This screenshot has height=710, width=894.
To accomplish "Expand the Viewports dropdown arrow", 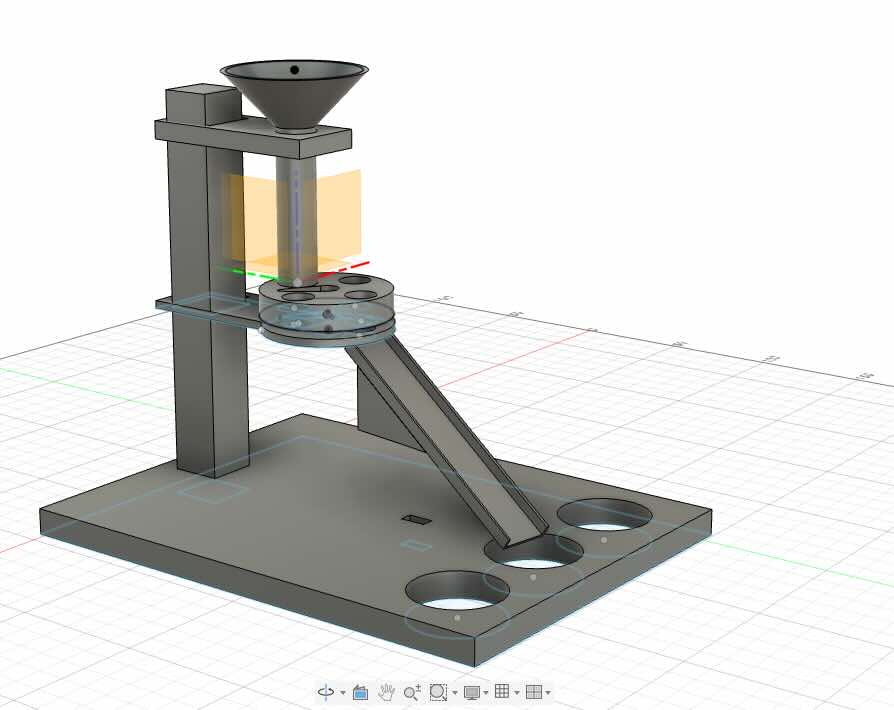I will tap(548, 693).
